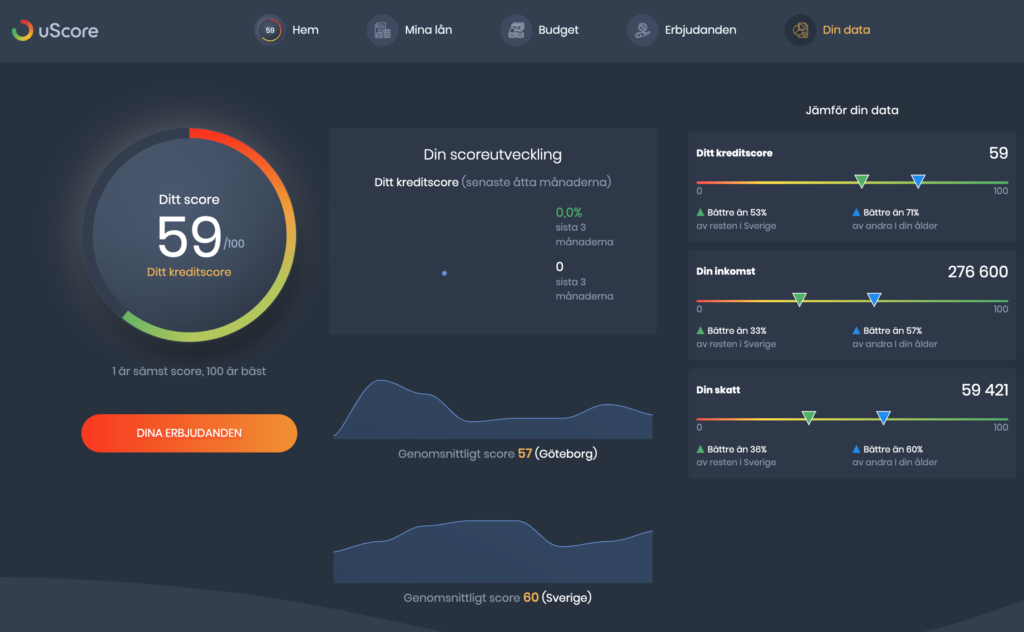This screenshot has height=632, width=1024.
Task: Click the 'Ditt kreditscore' card label
Action: pyautogui.click(x=734, y=153)
